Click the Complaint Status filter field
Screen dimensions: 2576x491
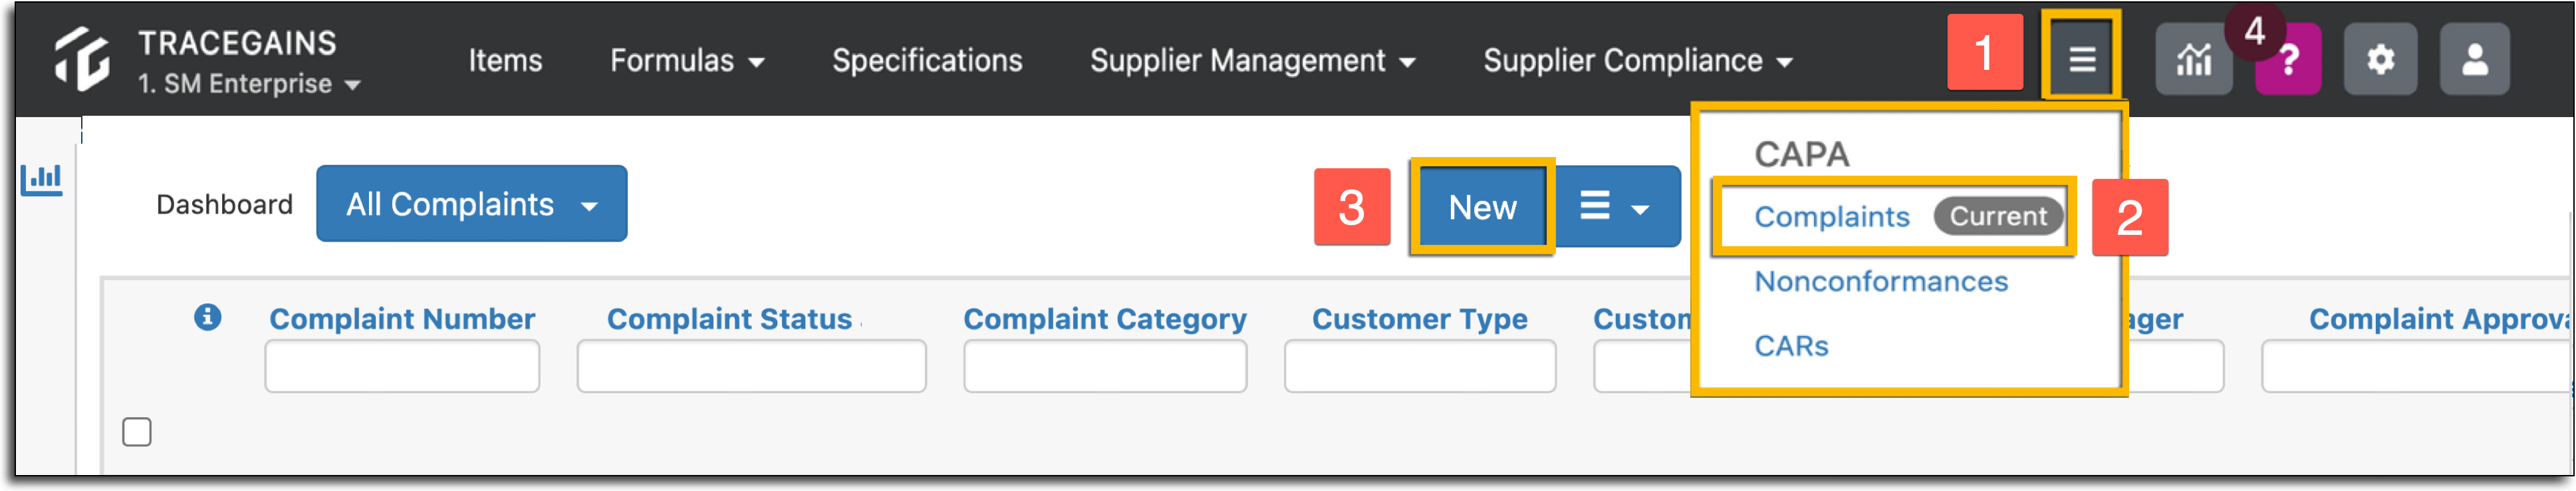[x=750, y=366]
